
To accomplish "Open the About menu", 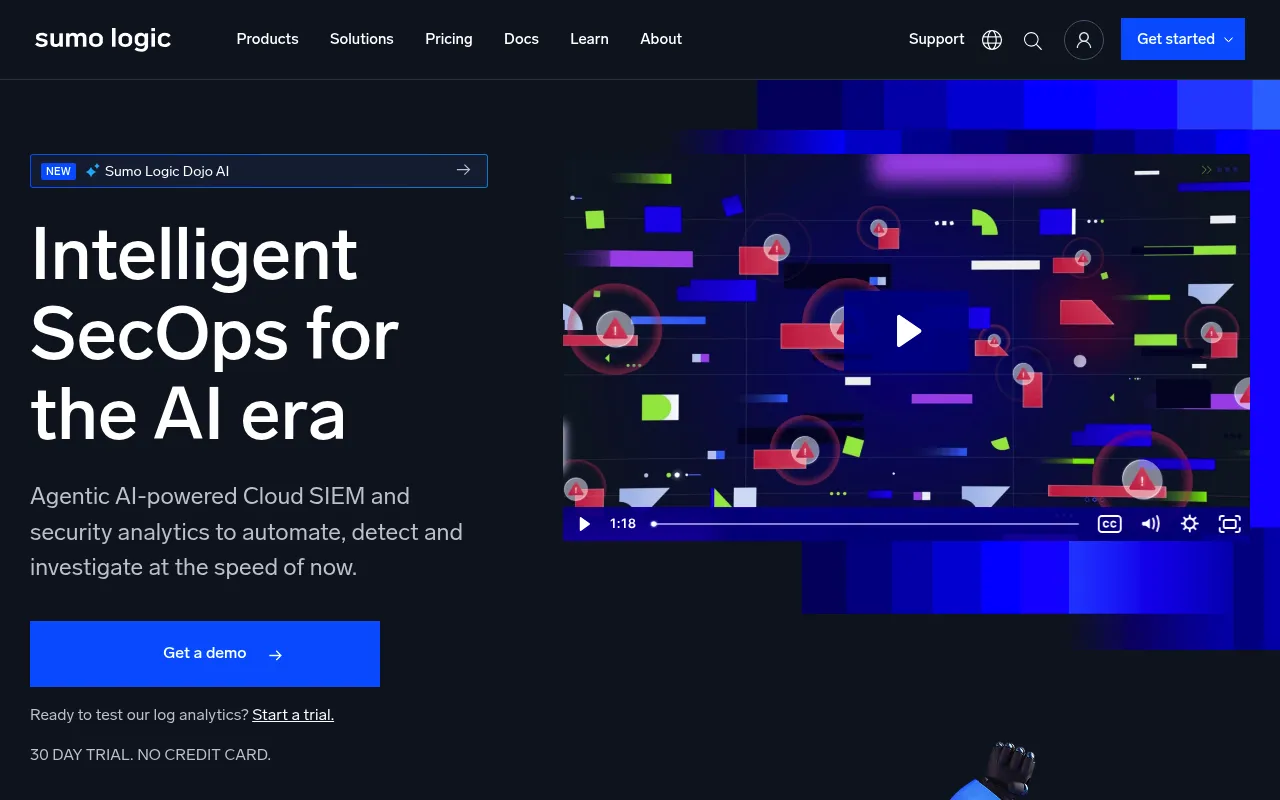I will click(x=661, y=39).
